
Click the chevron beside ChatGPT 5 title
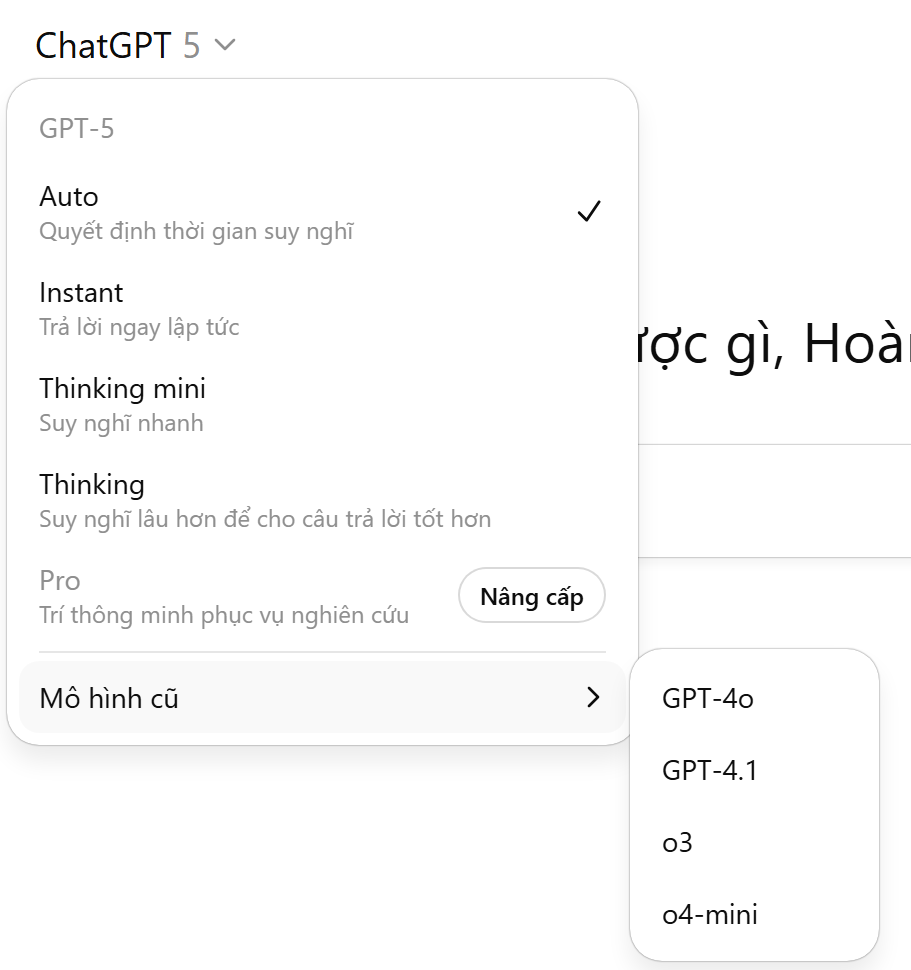225,45
